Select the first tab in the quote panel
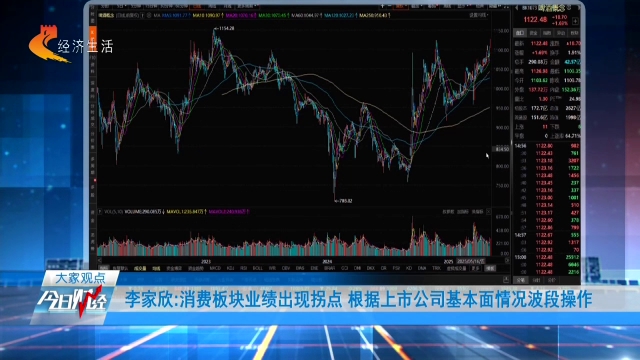This screenshot has height=360, width=640. pos(520,33)
